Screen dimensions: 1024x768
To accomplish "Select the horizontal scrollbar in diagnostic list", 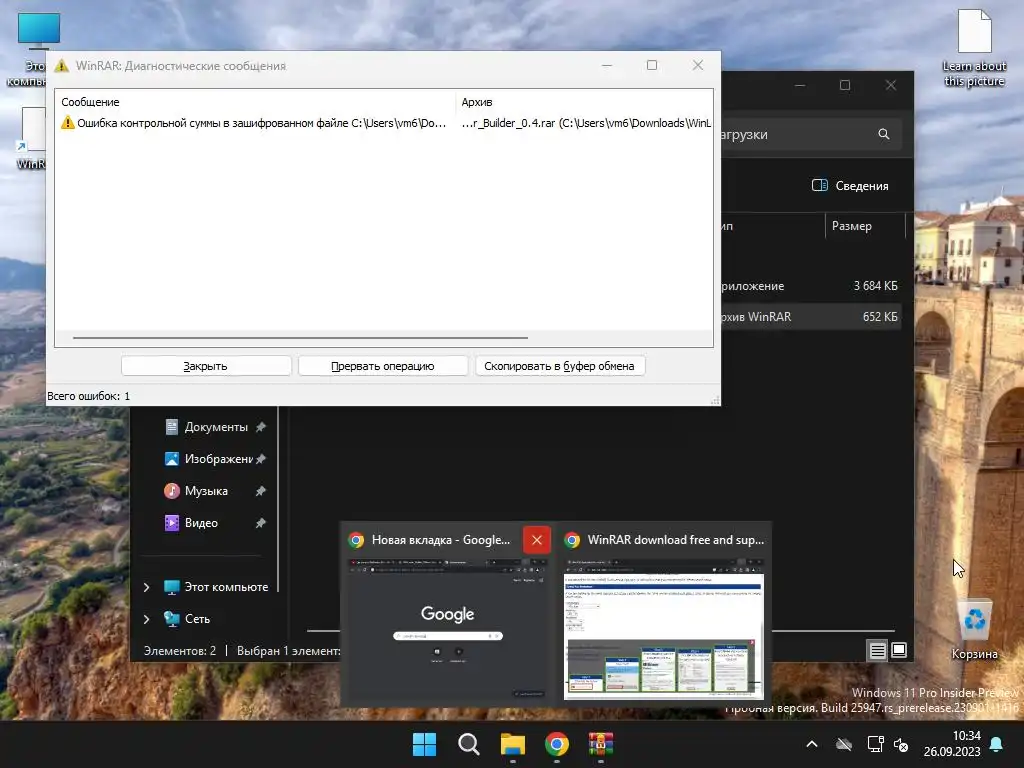I will click(x=300, y=338).
